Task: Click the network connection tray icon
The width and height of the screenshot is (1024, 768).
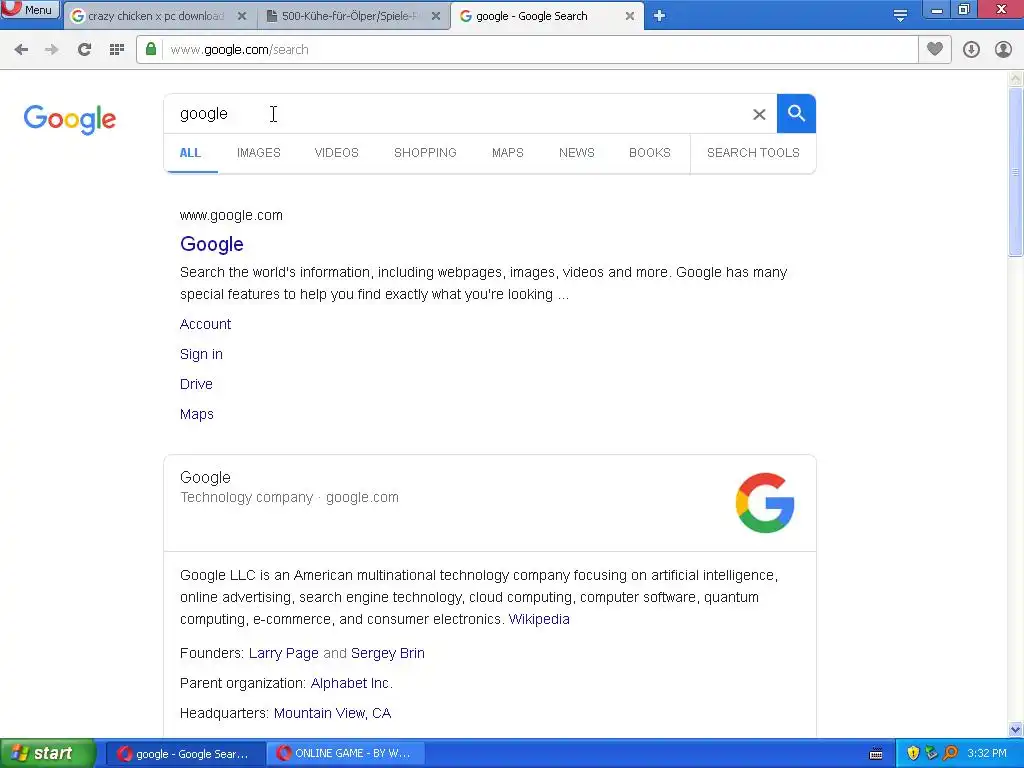Action: tap(931, 754)
